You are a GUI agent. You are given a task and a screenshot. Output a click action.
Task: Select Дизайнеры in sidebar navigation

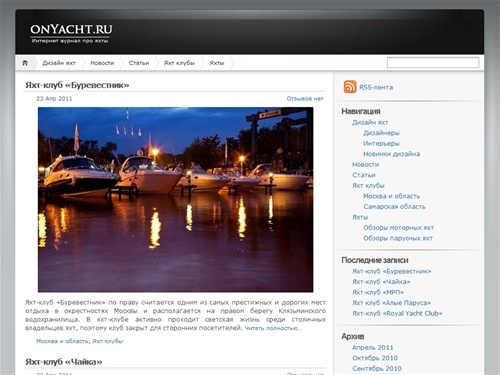coord(381,133)
